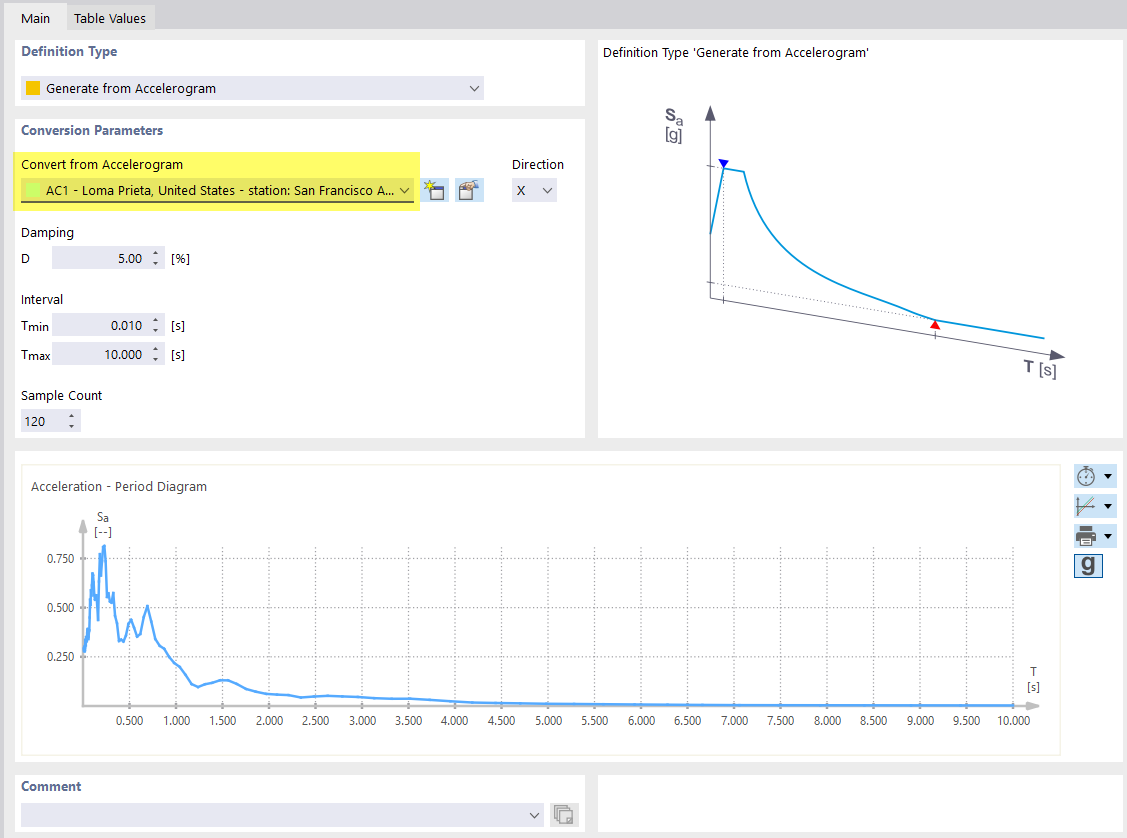Image resolution: width=1127 pixels, height=838 pixels.
Task: Toggle the g units display button
Action: [1088, 565]
